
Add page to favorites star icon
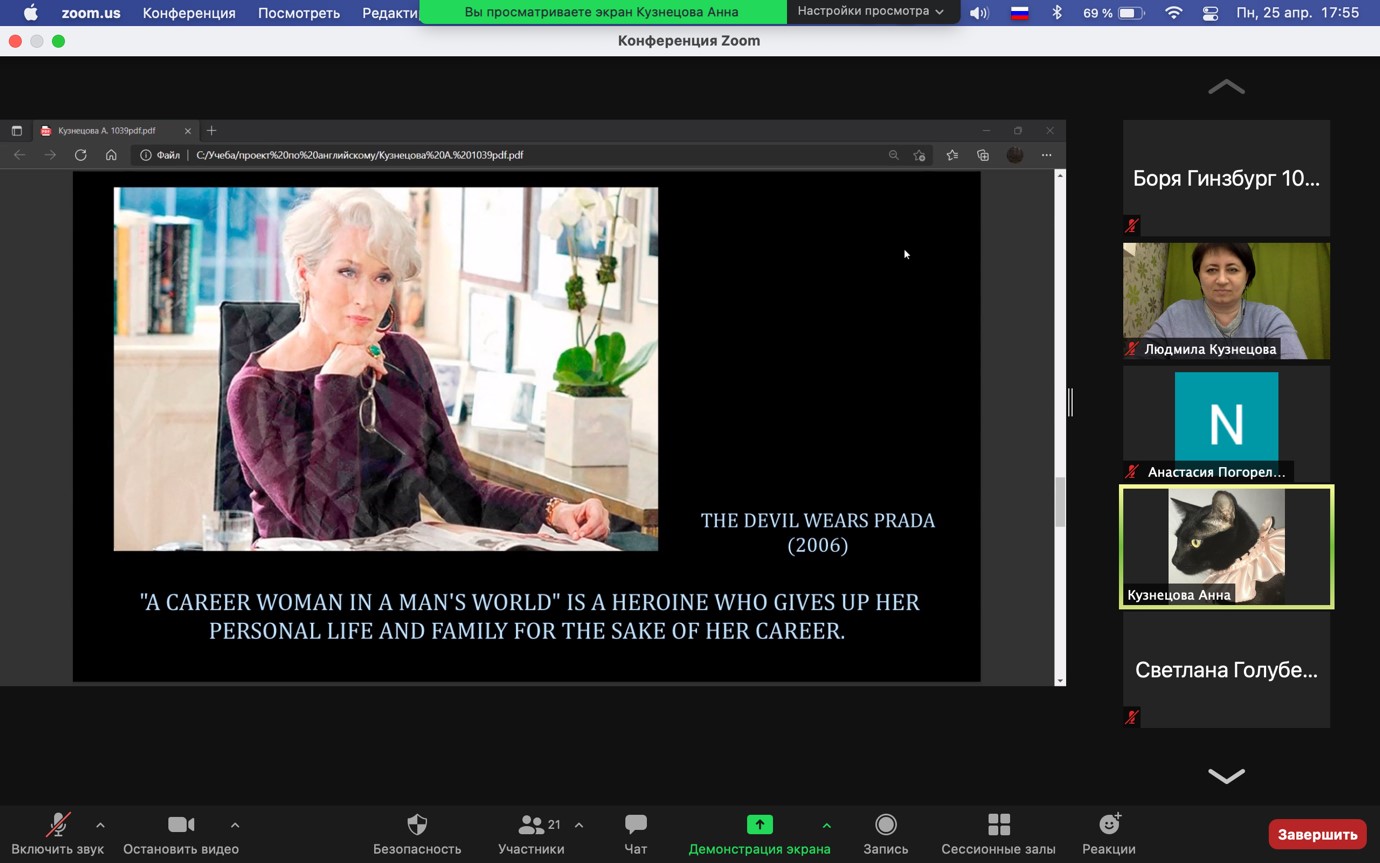coord(920,155)
